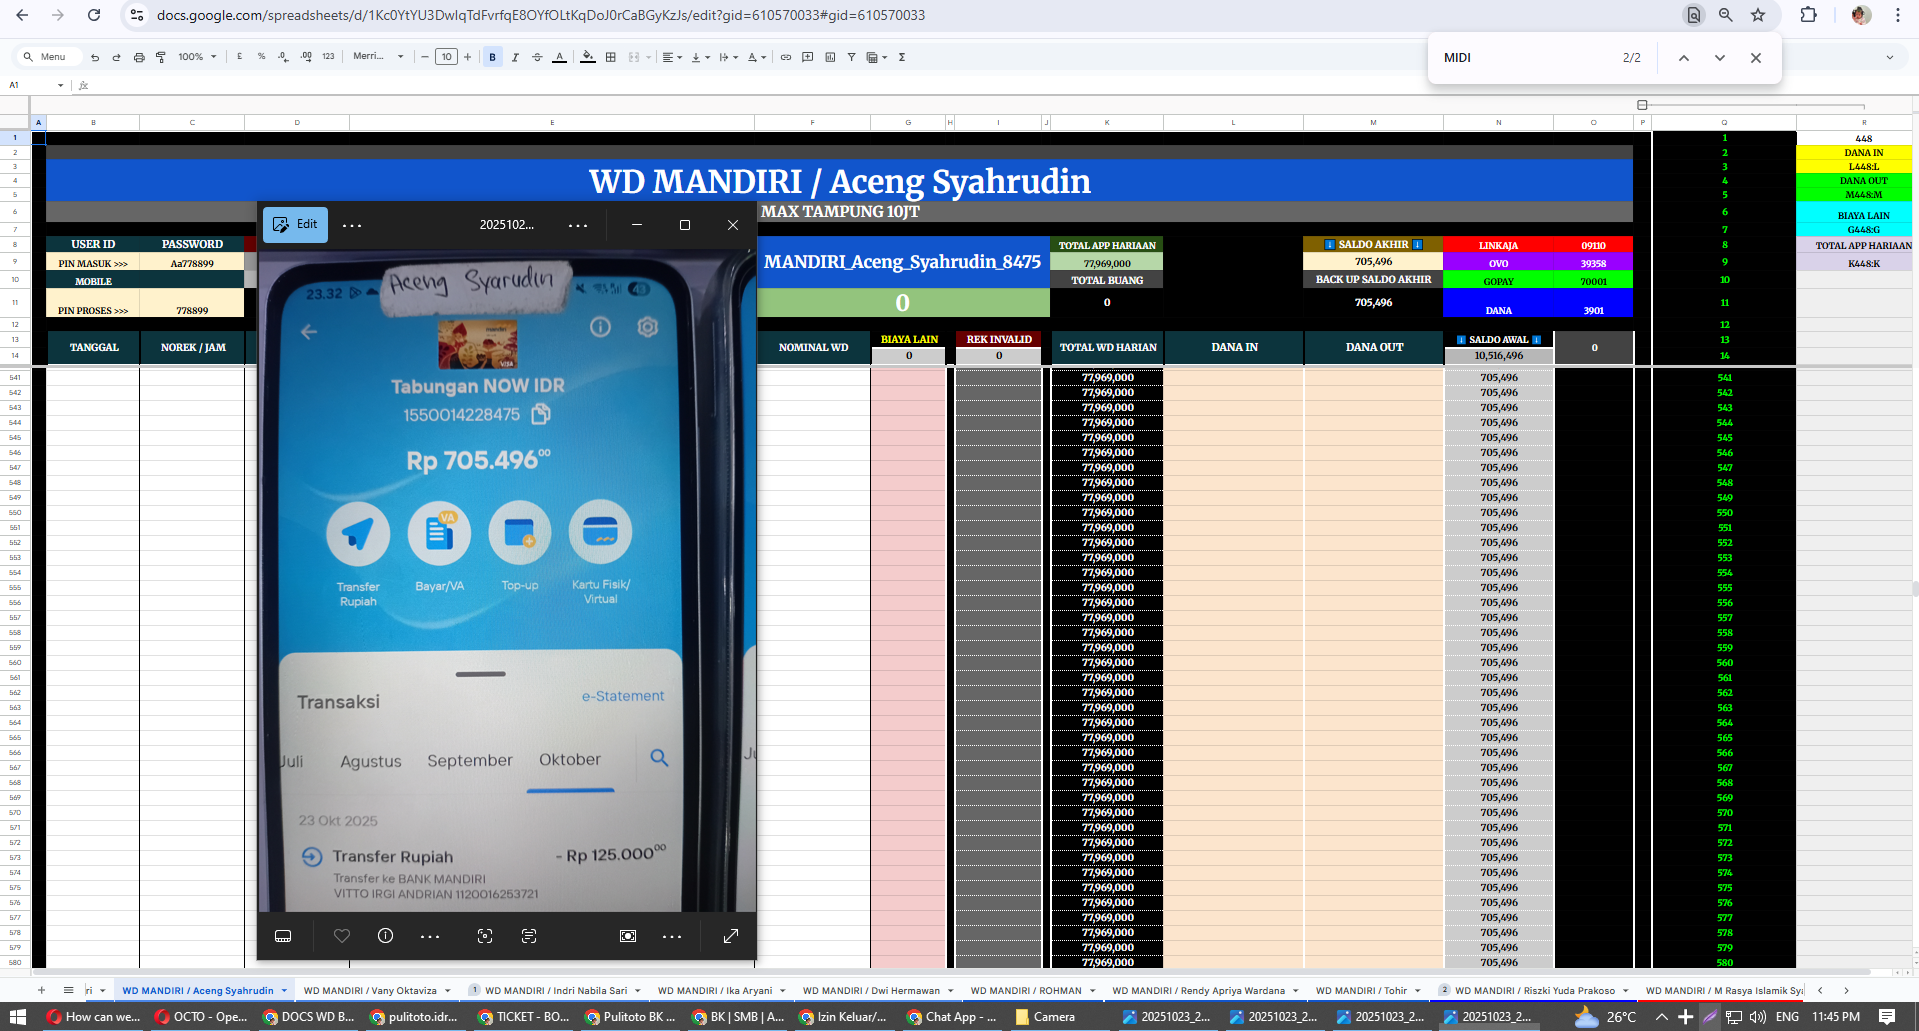The height and width of the screenshot is (1031, 1919).
Task: Click the redo arrow in Sheets toolbar
Action: (x=116, y=57)
